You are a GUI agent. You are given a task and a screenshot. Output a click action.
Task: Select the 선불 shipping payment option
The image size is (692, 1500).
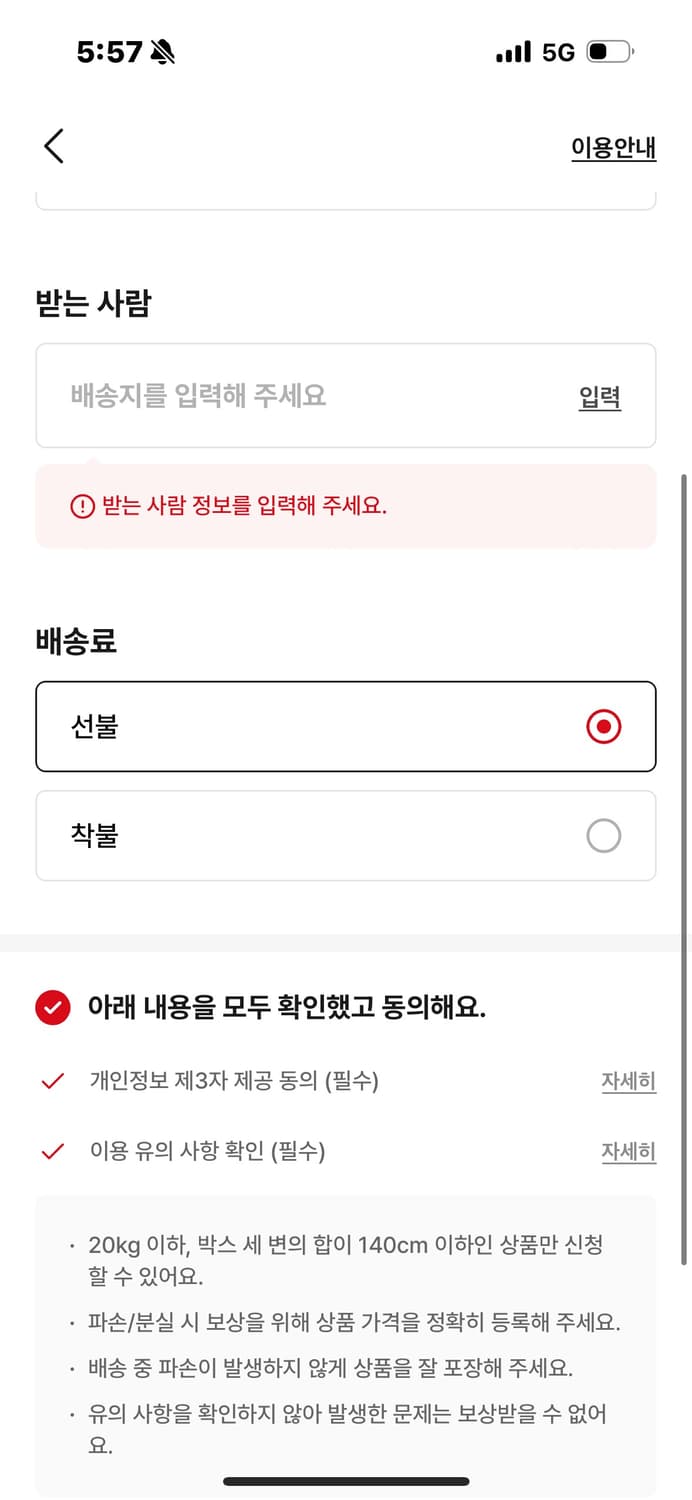point(345,727)
